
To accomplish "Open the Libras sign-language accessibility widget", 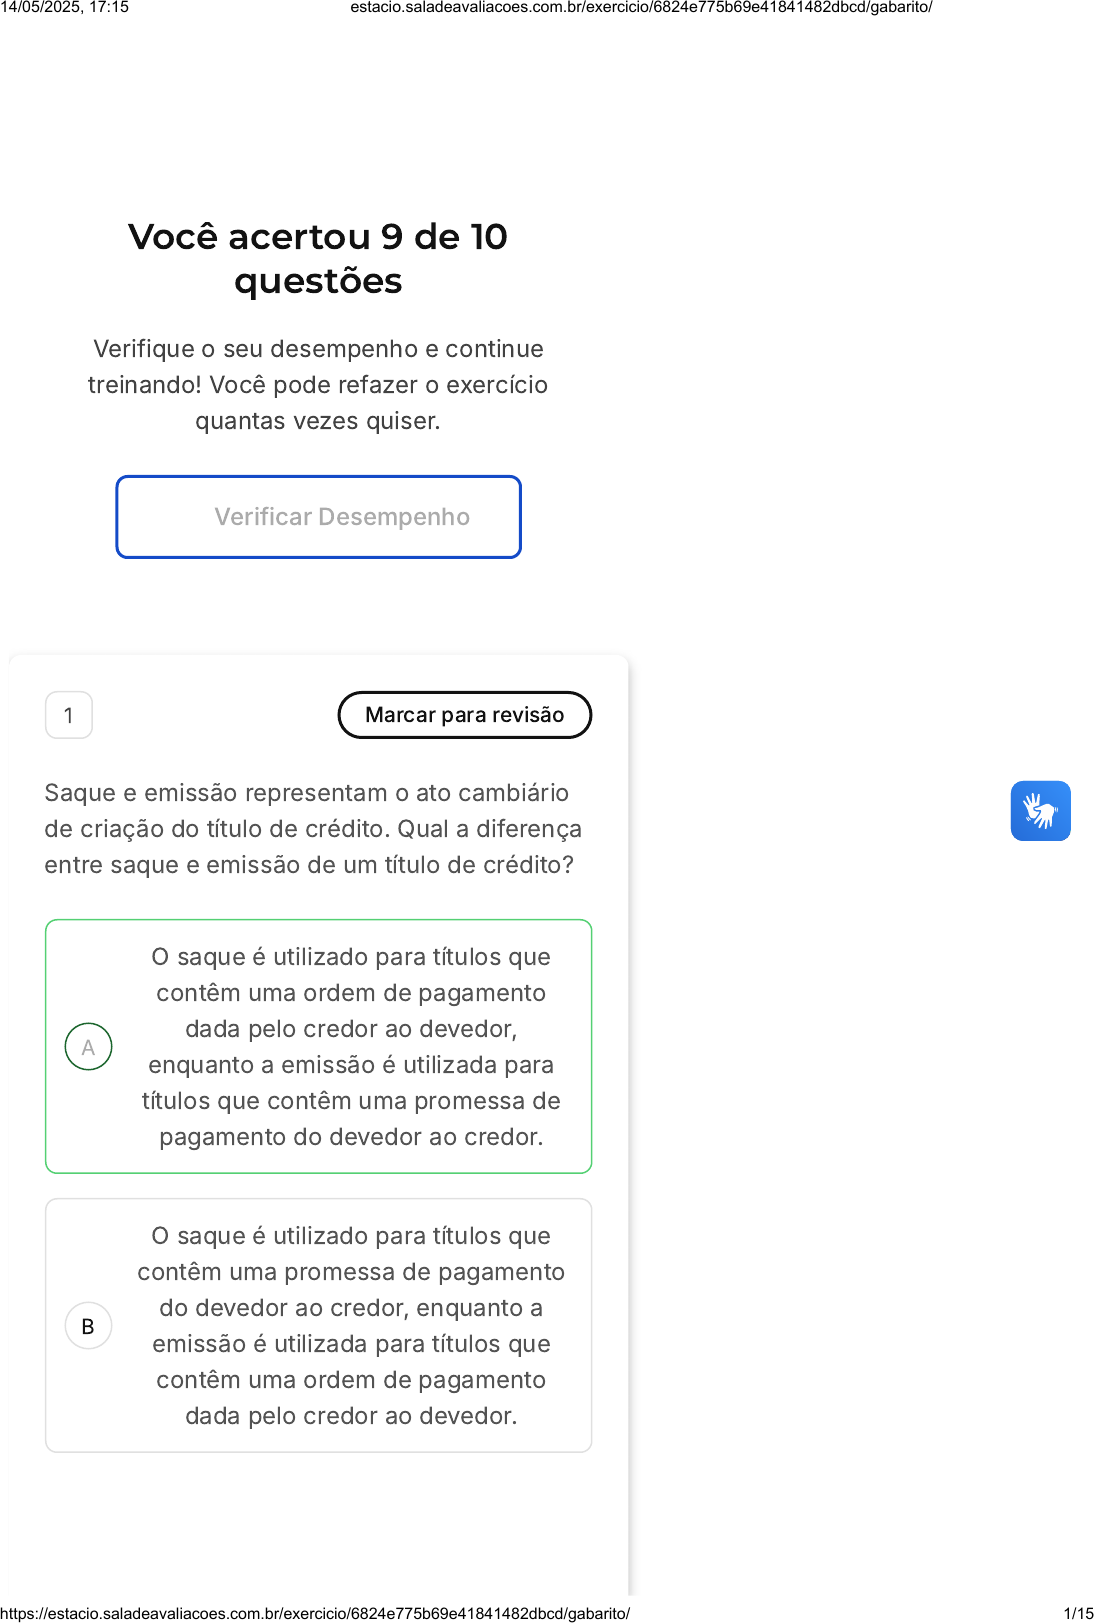I will [1040, 811].
